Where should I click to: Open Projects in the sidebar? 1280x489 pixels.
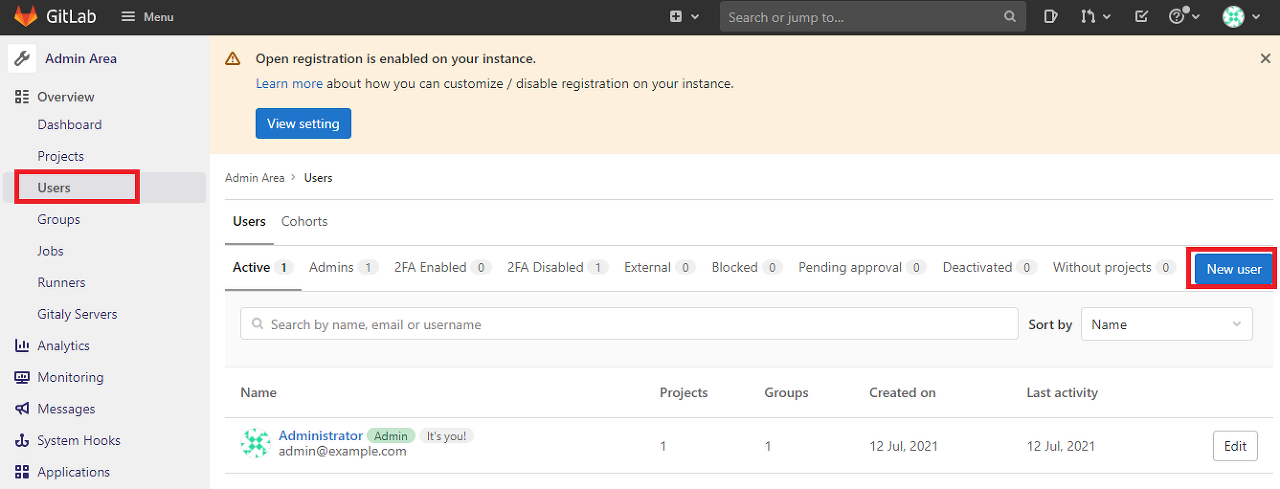61,156
